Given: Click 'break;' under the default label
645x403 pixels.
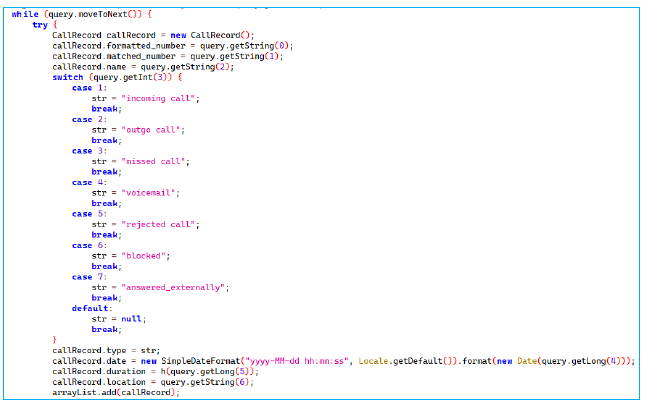Looking at the screenshot, I should [107, 329].
